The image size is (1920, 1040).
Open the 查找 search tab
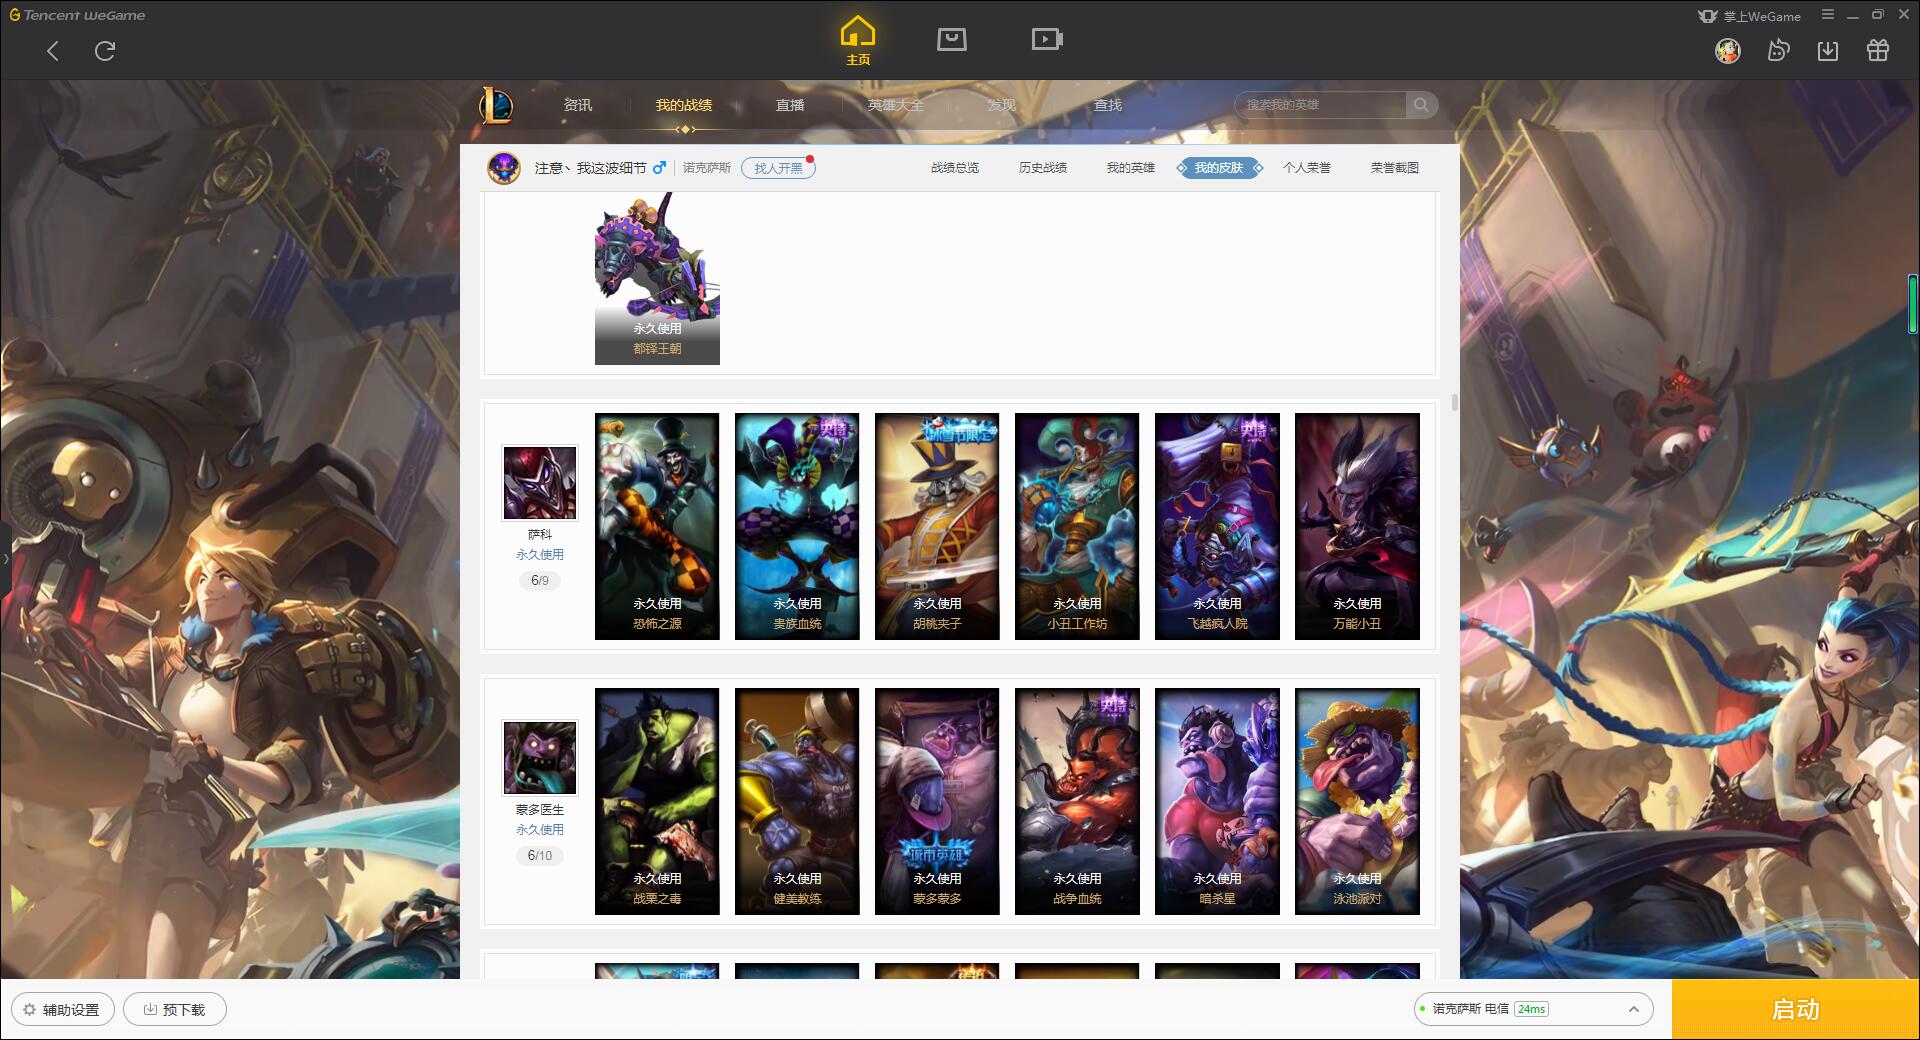[1108, 105]
